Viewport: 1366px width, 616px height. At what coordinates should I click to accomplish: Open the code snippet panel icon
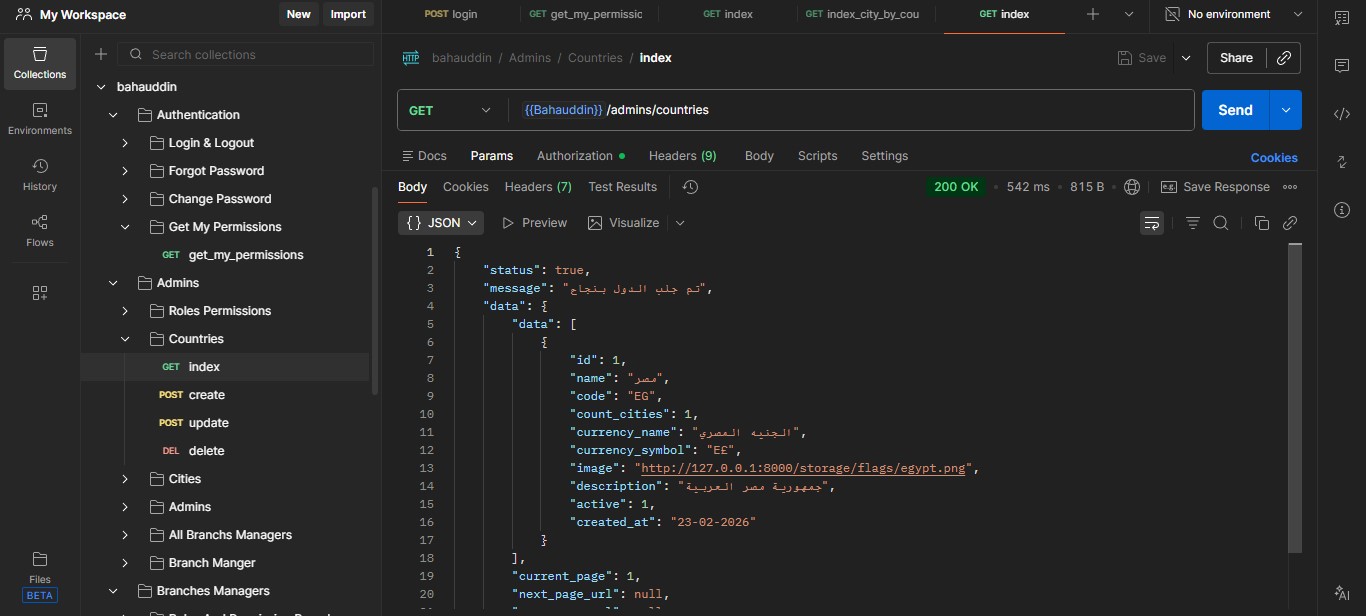coord(1342,114)
